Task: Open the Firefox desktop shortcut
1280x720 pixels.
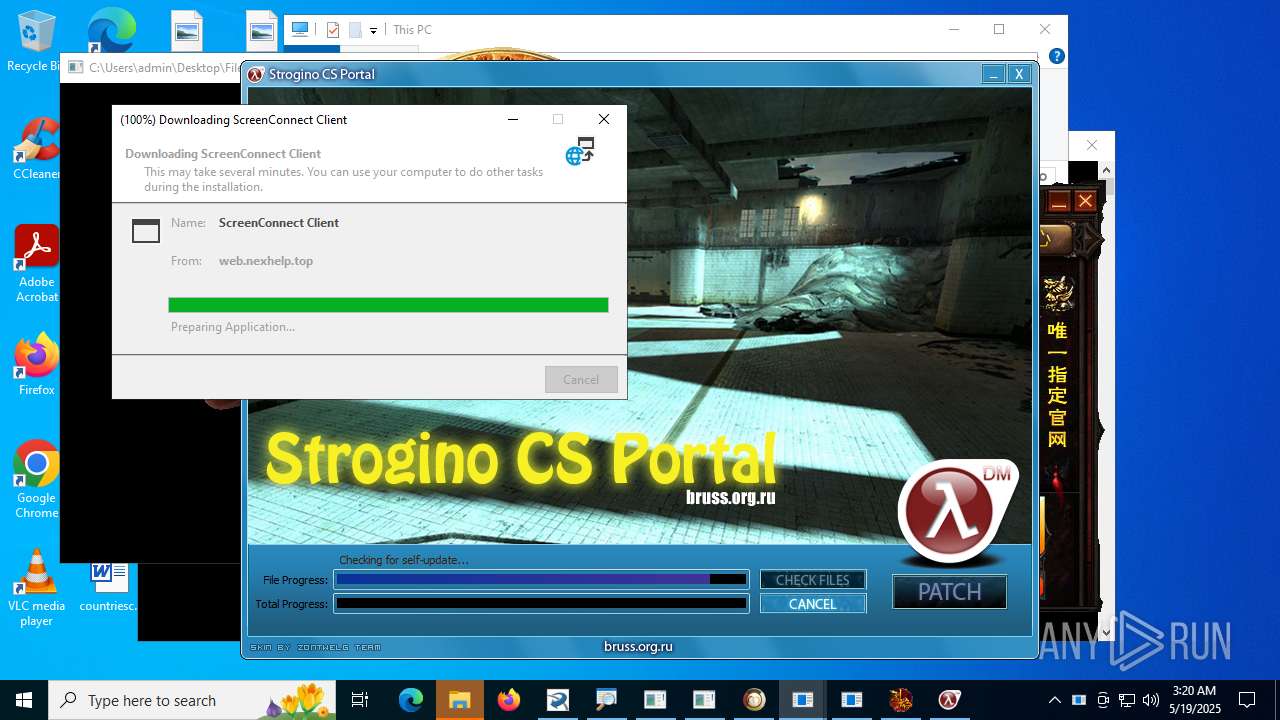Action: pyautogui.click(x=37, y=365)
